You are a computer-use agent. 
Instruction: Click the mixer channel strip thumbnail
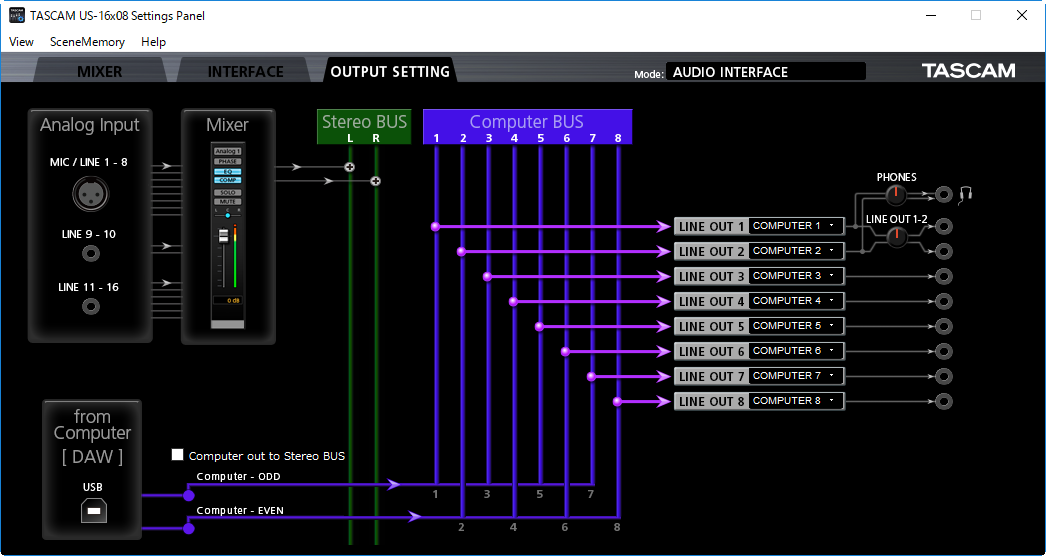[x=228, y=235]
